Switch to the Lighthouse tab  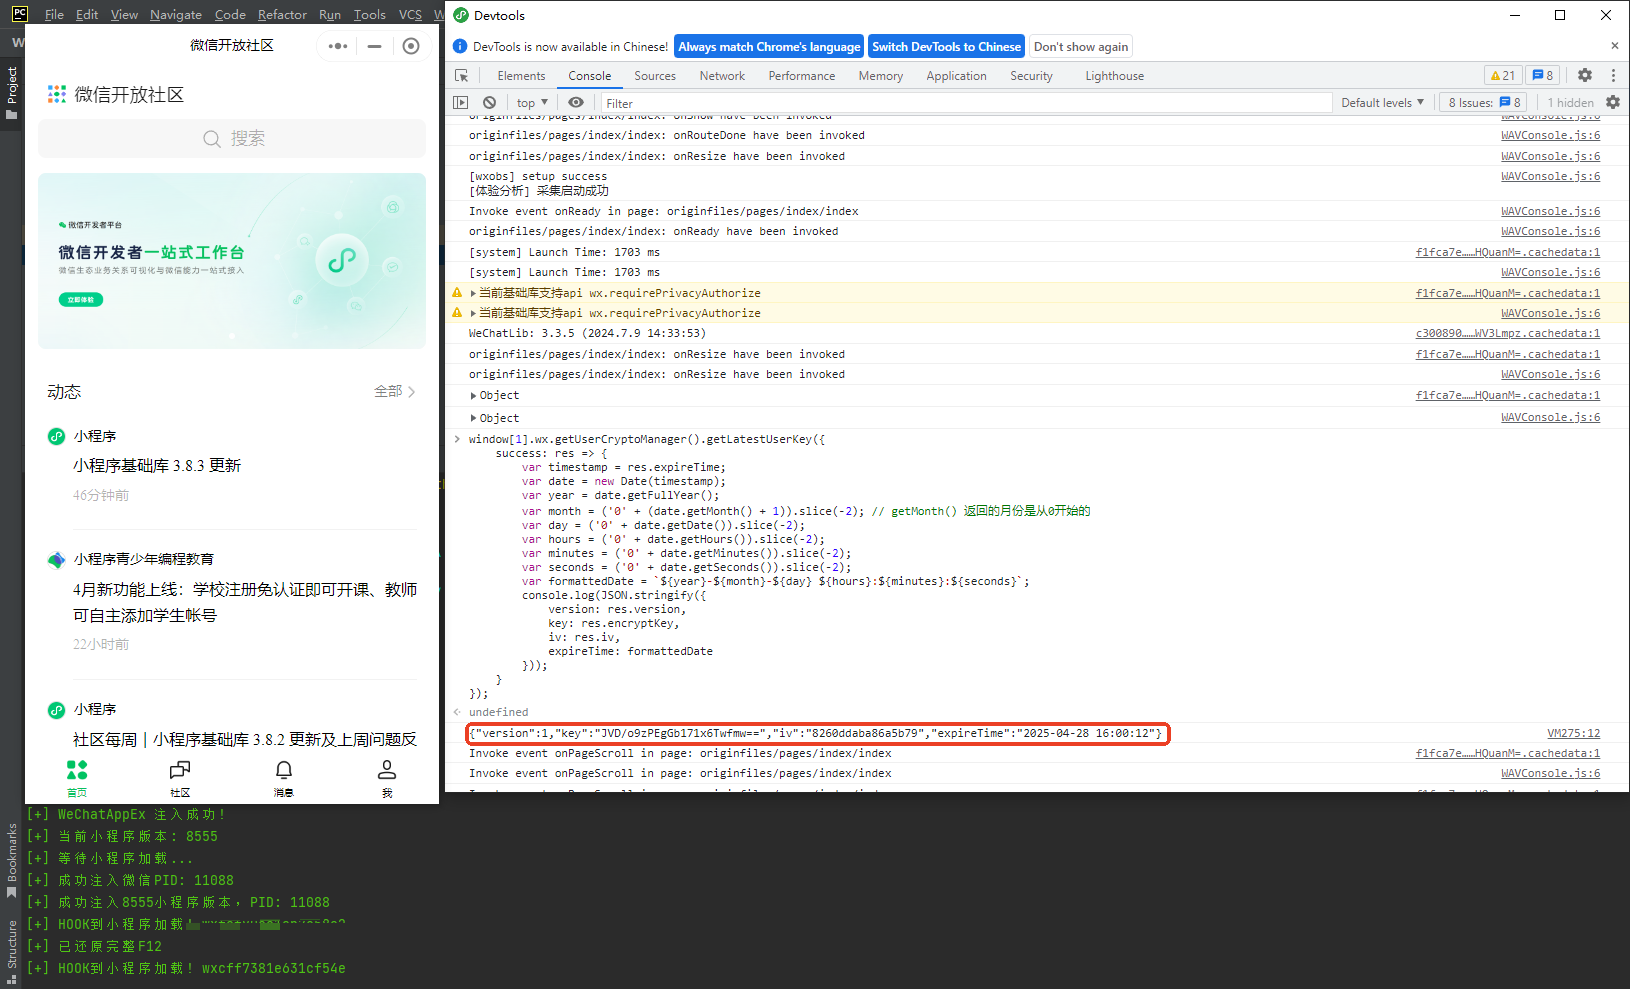(x=1115, y=76)
